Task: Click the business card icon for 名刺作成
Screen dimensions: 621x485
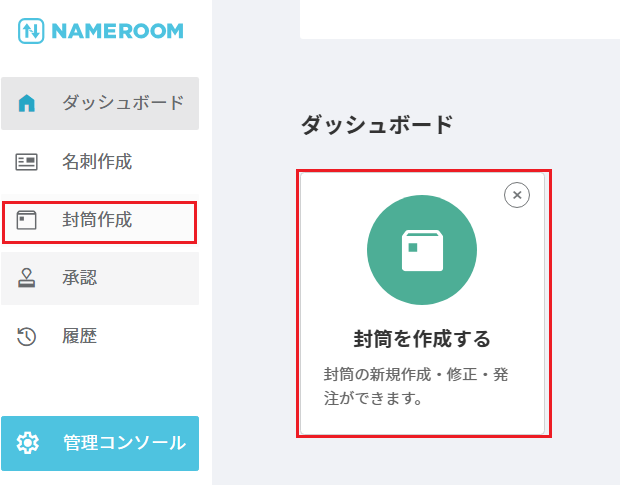Action: pos(27,162)
